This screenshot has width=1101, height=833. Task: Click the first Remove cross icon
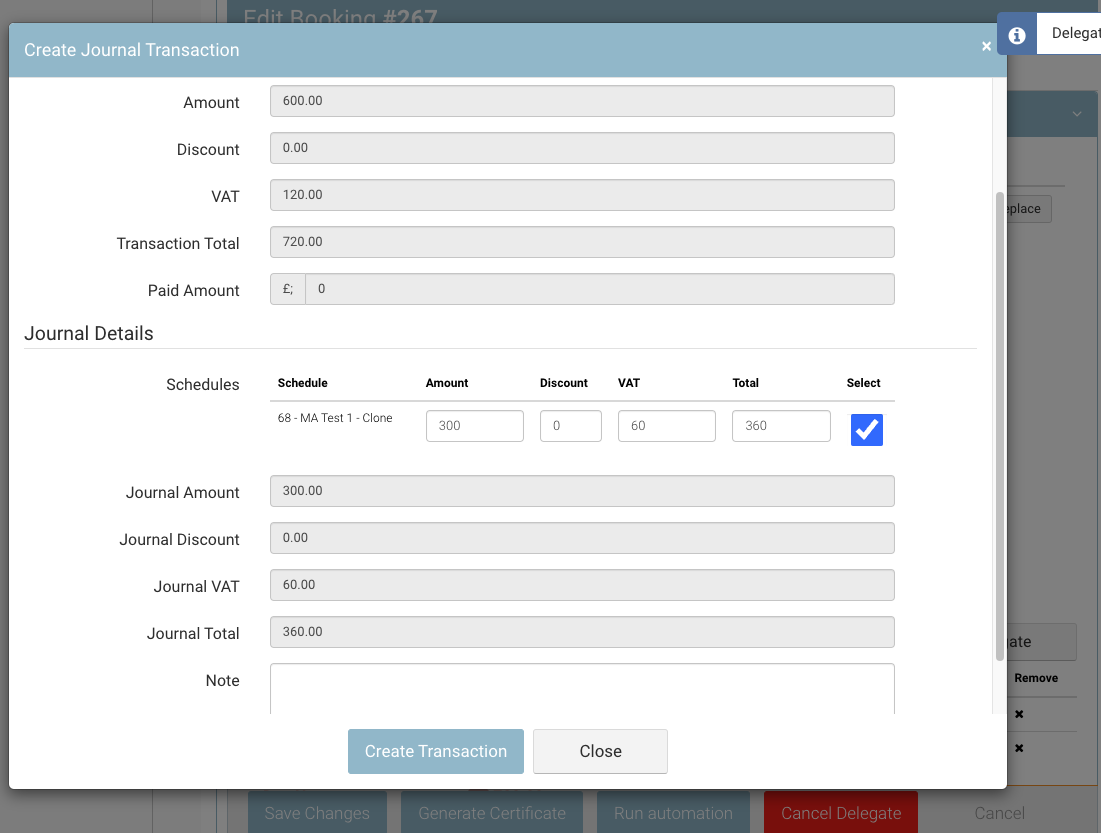(1019, 714)
